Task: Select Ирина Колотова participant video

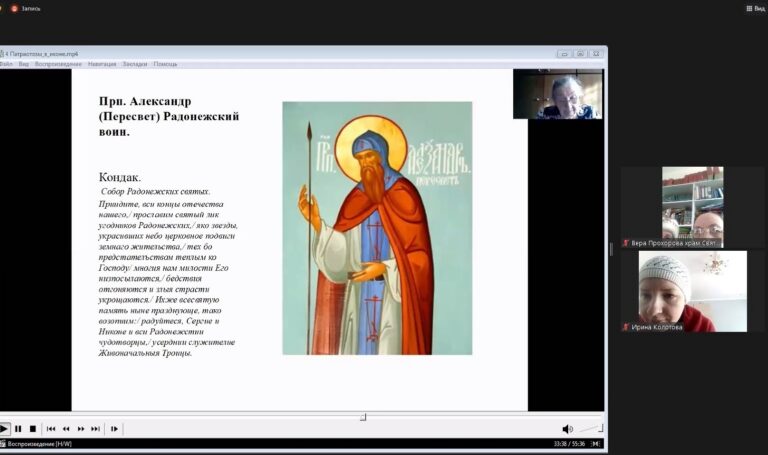Action: pos(693,291)
